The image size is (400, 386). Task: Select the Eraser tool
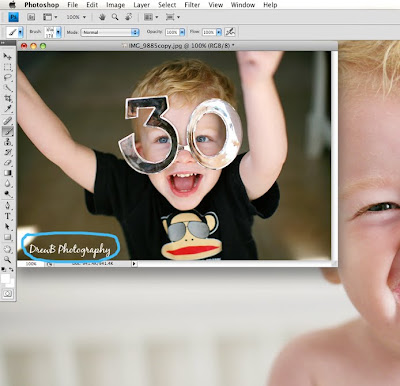7,163
